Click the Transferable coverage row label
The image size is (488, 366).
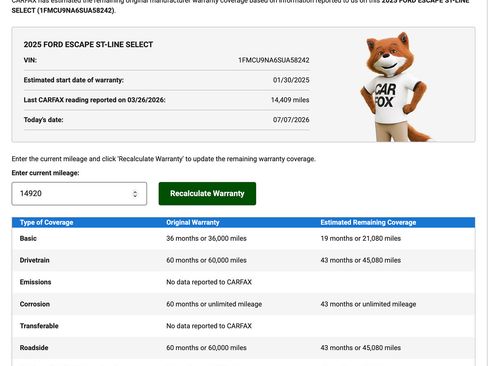(39, 326)
